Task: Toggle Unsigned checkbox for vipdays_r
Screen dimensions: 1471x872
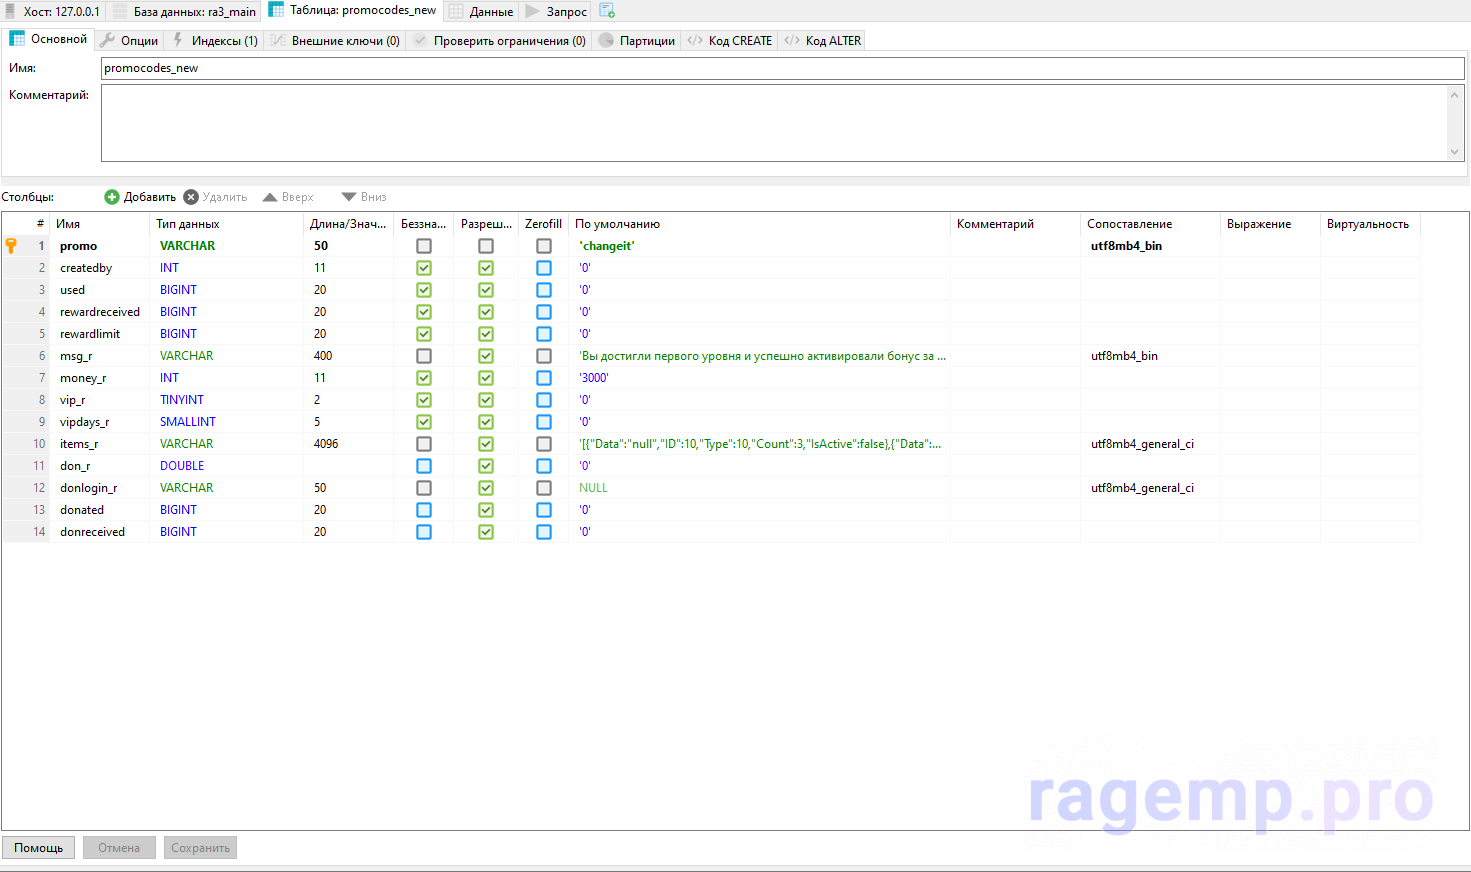Action: (424, 422)
